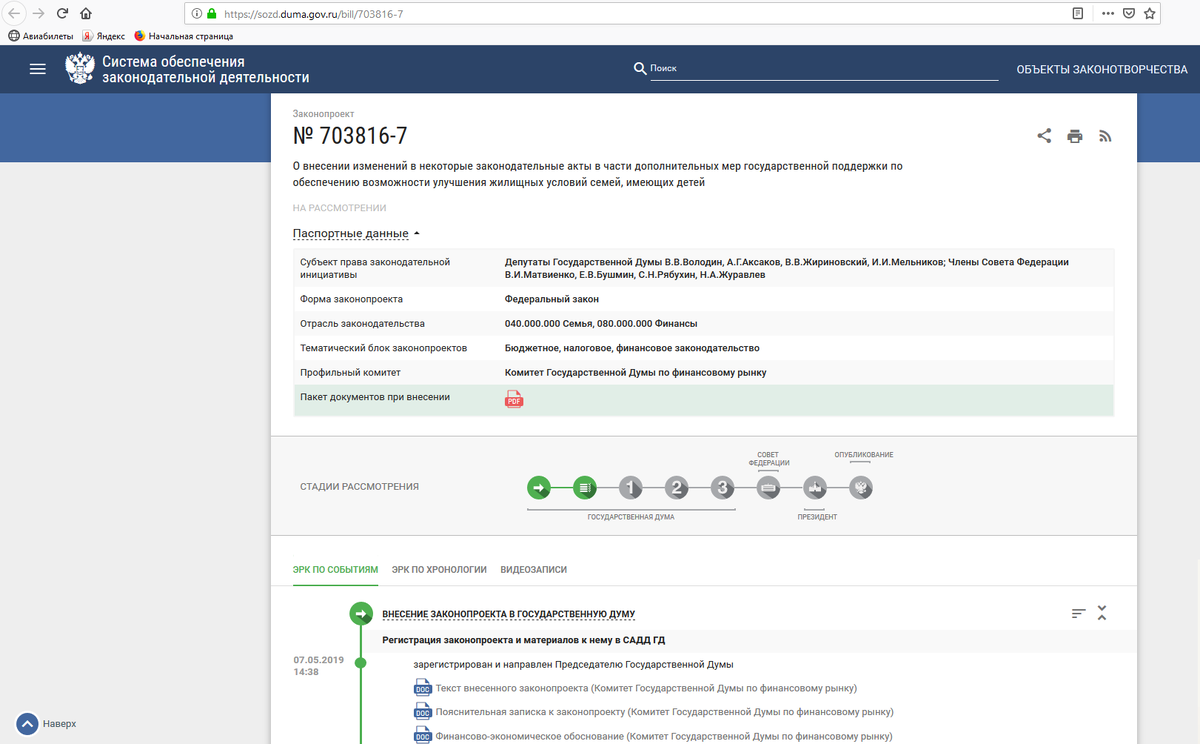The image size is (1200, 744).
Task: Go back with the browser back arrow
Action: [x=14, y=14]
